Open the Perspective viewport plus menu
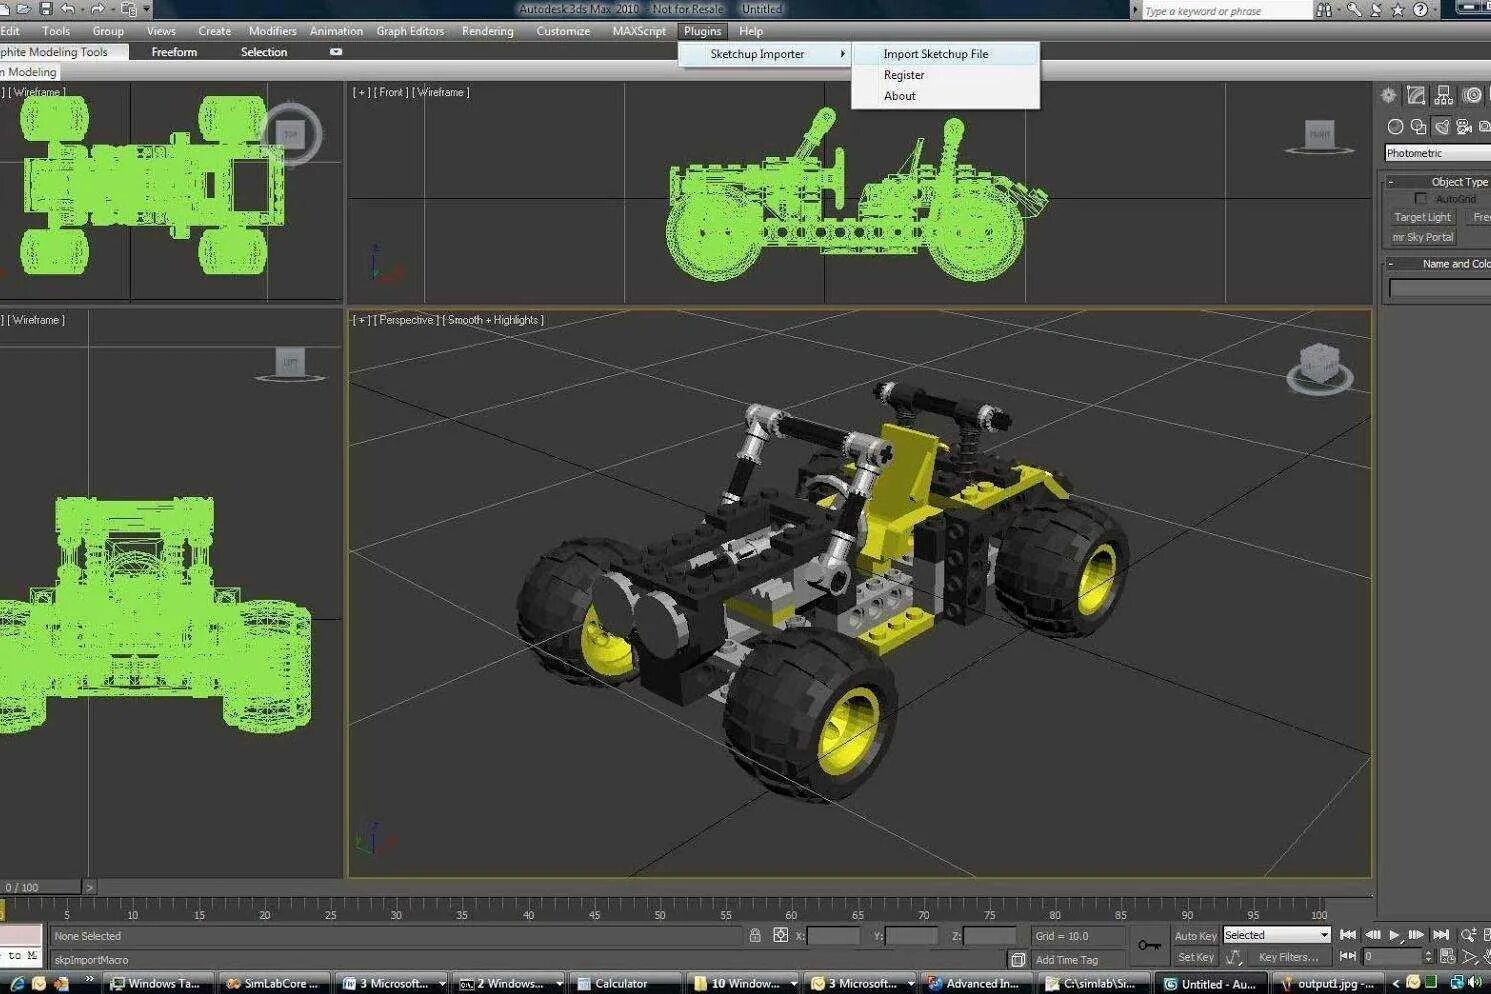 pyautogui.click(x=362, y=320)
